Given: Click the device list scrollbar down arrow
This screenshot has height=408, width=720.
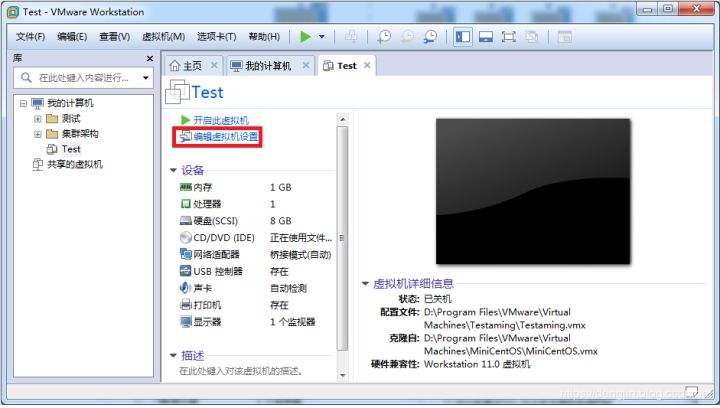Looking at the screenshot, I should pyautogui.click(x=343, y=375).
